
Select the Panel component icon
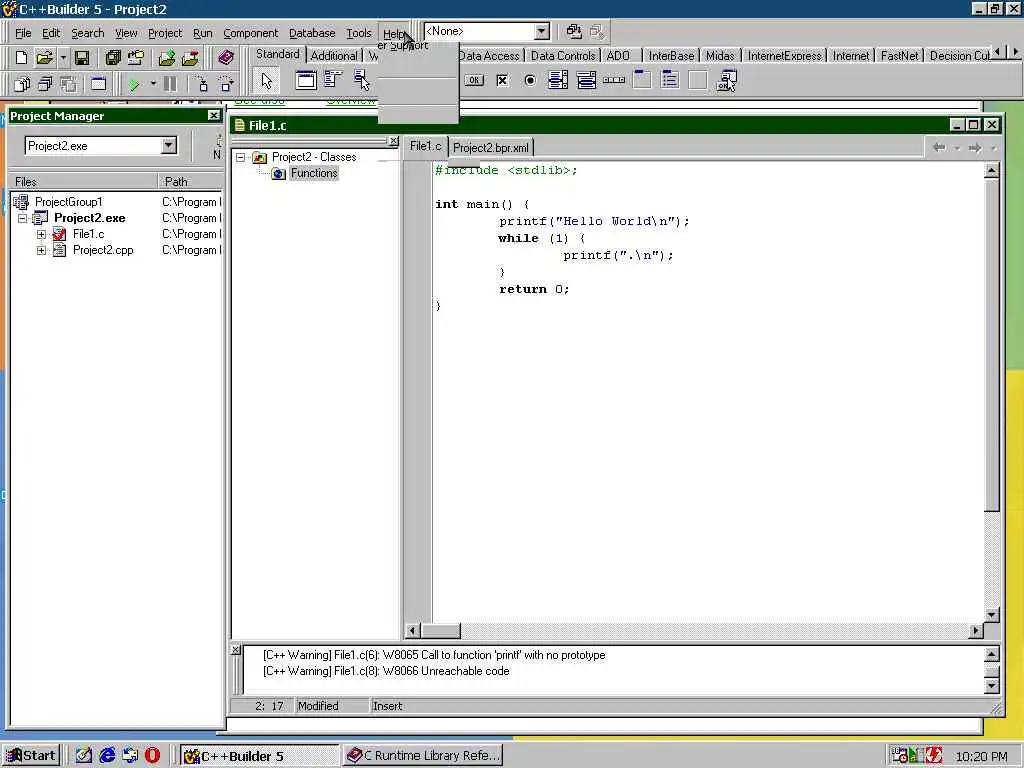(698, 80)
